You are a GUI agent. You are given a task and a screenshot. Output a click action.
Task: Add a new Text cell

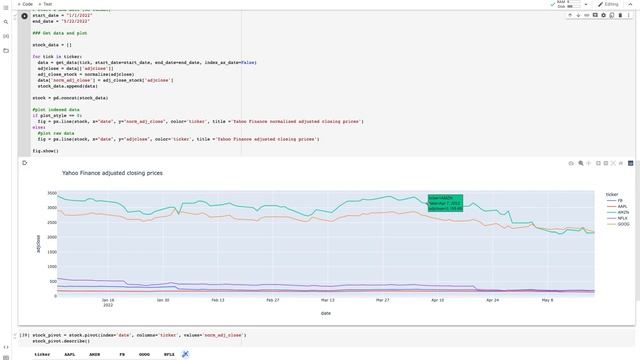point(45,4)
